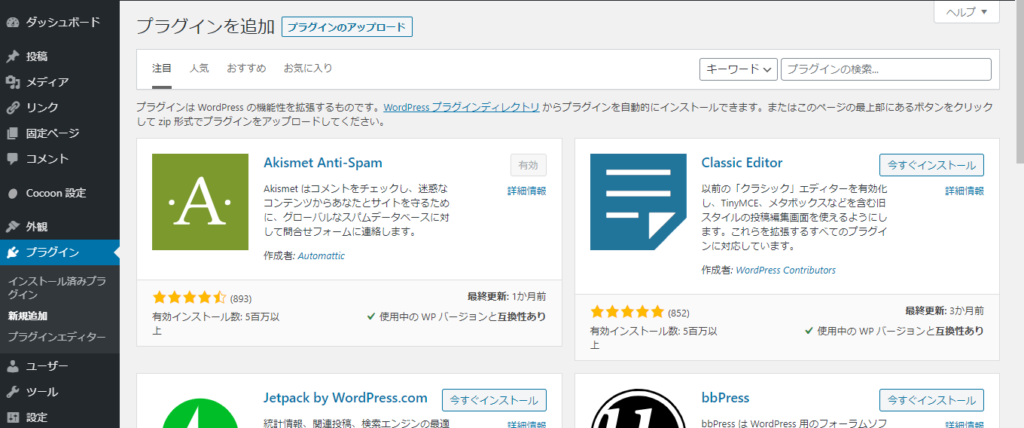The image size is (1024, 428).
Task: Open the キーワード search type dropdown
Action: tap(738, 69)
